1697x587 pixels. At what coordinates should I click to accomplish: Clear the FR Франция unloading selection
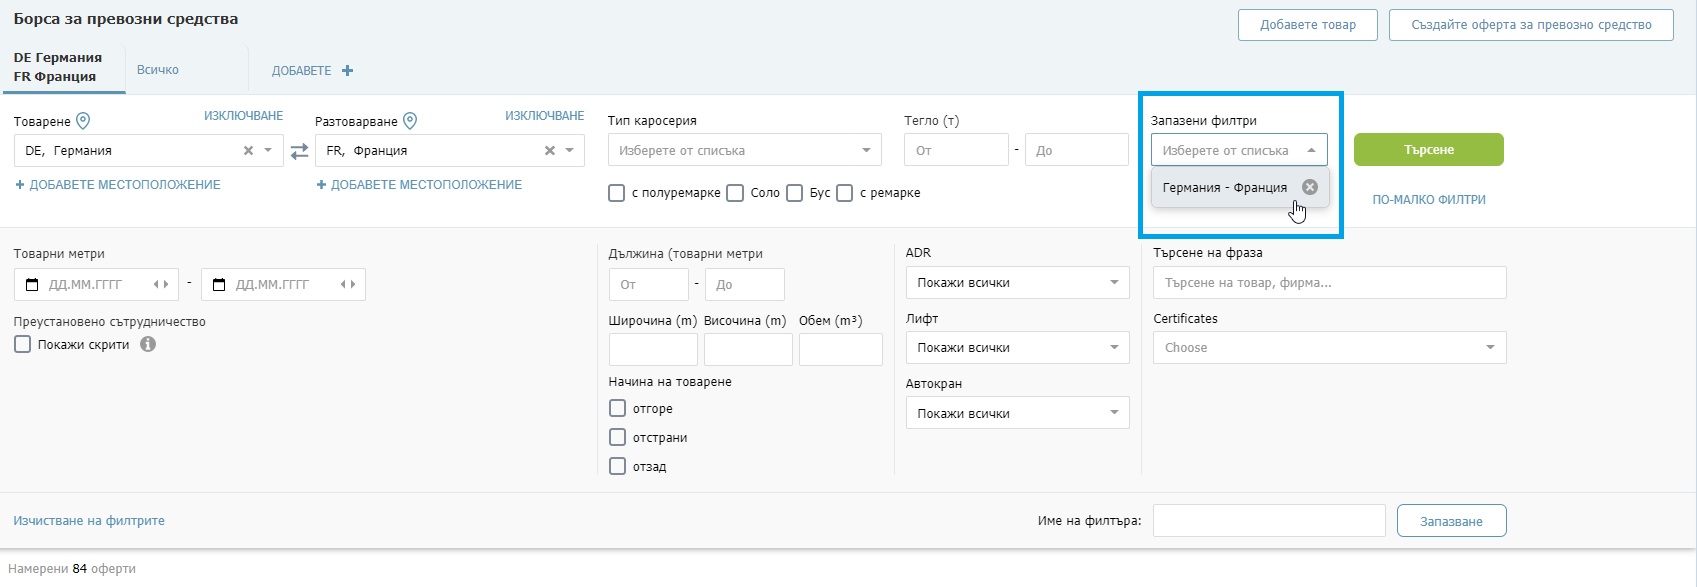click(549, 151)
